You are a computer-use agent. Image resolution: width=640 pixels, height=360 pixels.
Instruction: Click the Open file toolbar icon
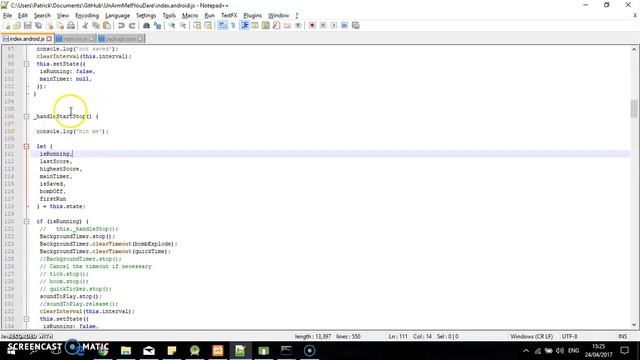click(x=17, y=26)
